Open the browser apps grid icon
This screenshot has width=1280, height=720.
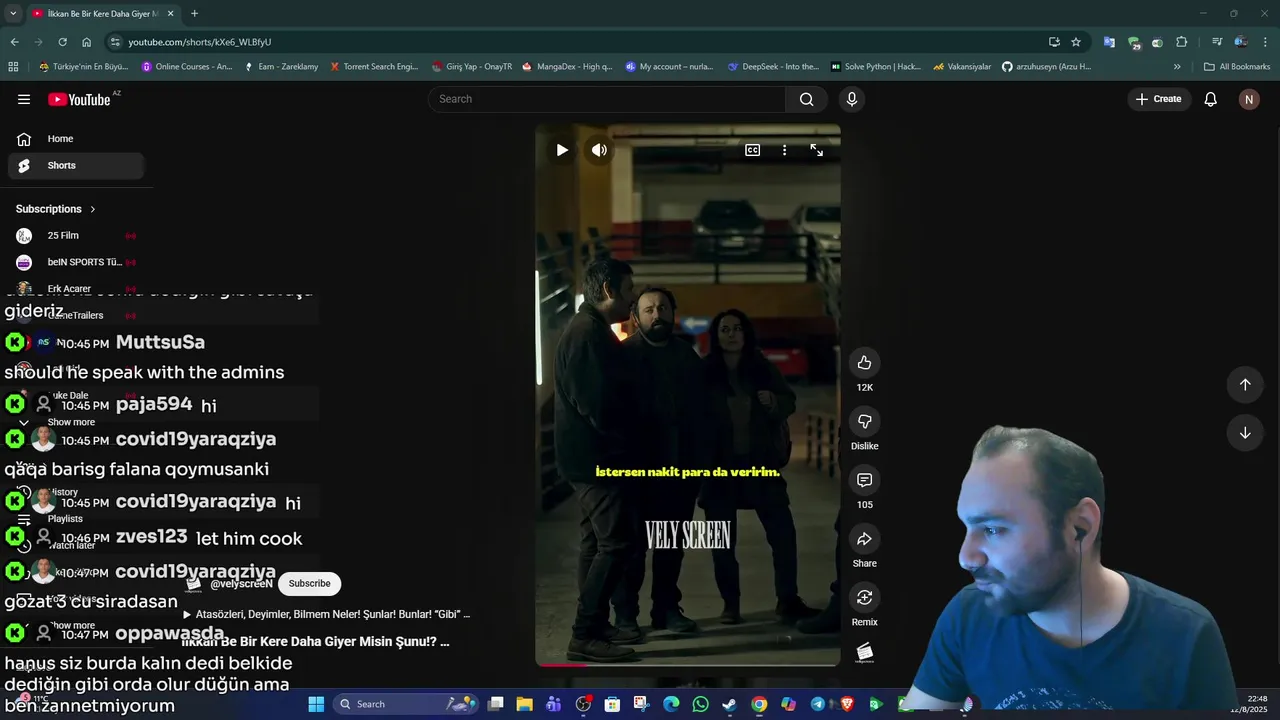coord(13,67)
